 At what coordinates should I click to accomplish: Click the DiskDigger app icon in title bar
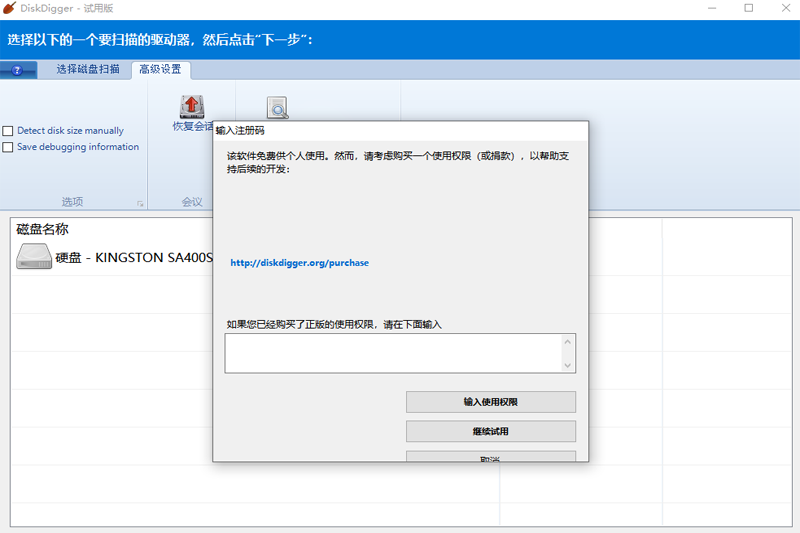coord(10,8)
